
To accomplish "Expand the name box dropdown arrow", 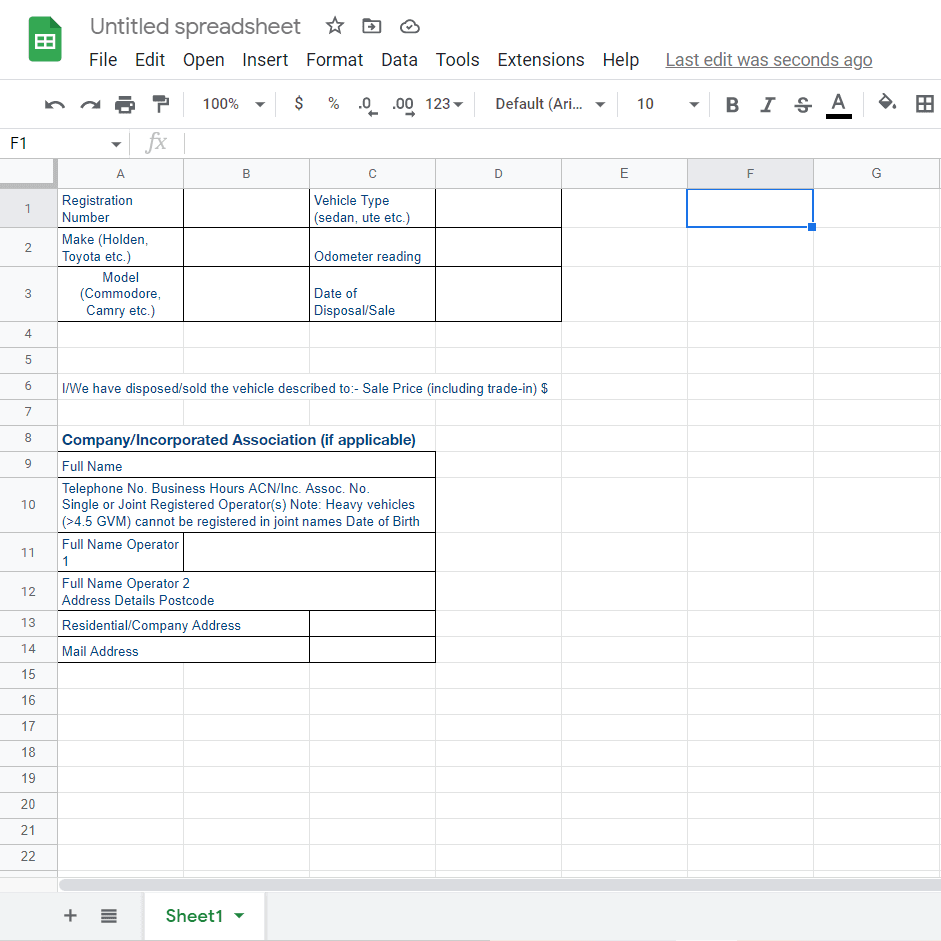I will click(x=116, y=144).
